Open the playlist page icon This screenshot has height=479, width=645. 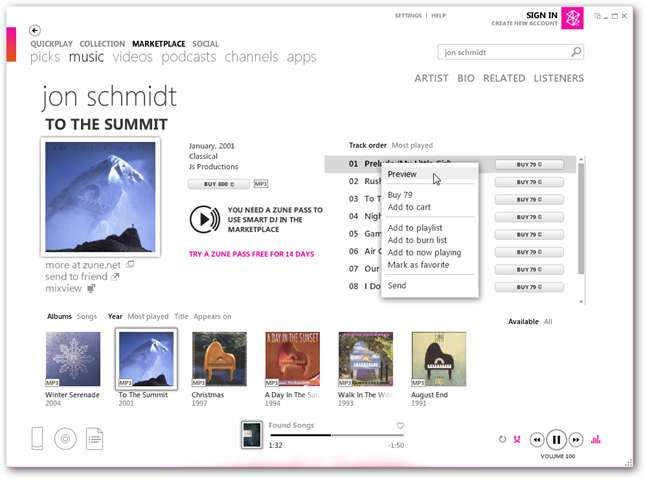[95, 439]
